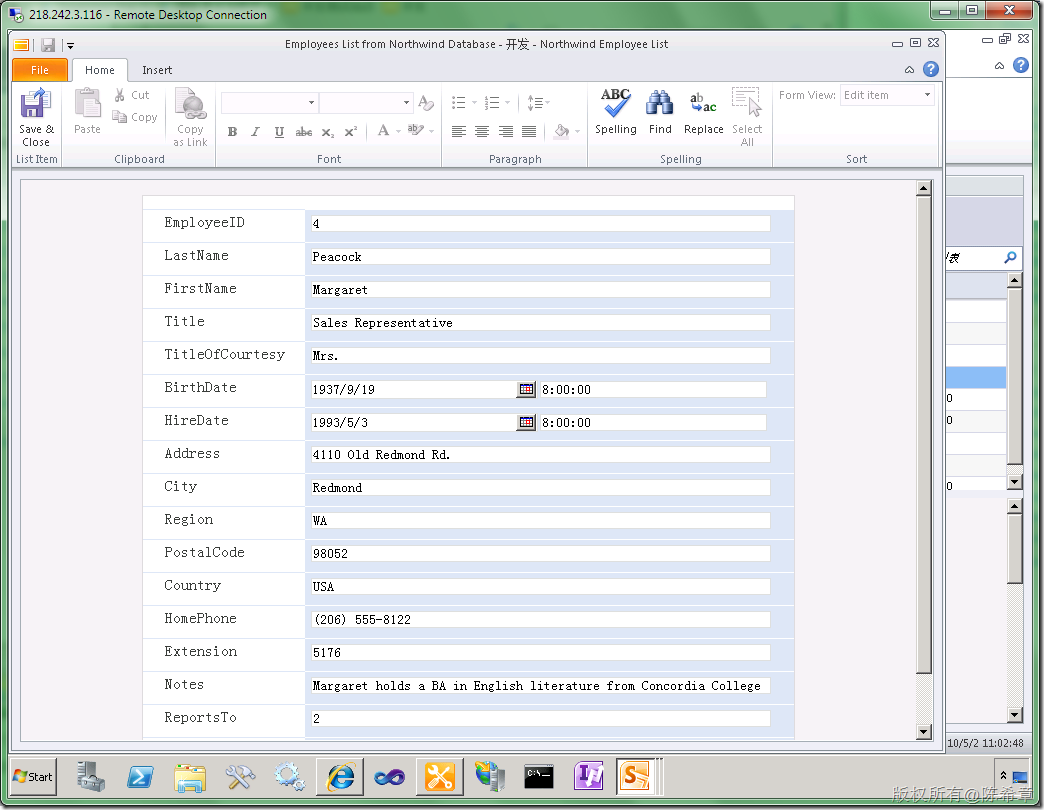Viewport: 1044px width, 810px height.
Task: Click the Start button
Action: click(33, 777)
